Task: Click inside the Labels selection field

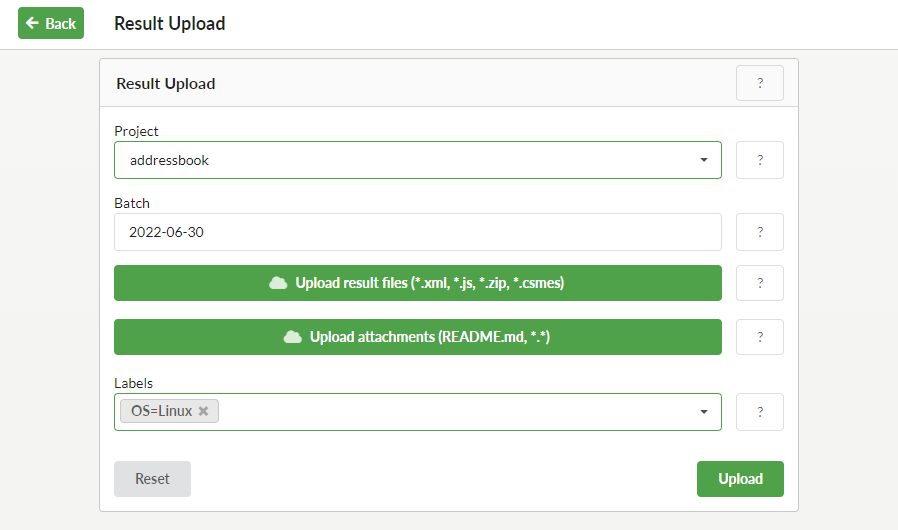Action: (458, 412)
